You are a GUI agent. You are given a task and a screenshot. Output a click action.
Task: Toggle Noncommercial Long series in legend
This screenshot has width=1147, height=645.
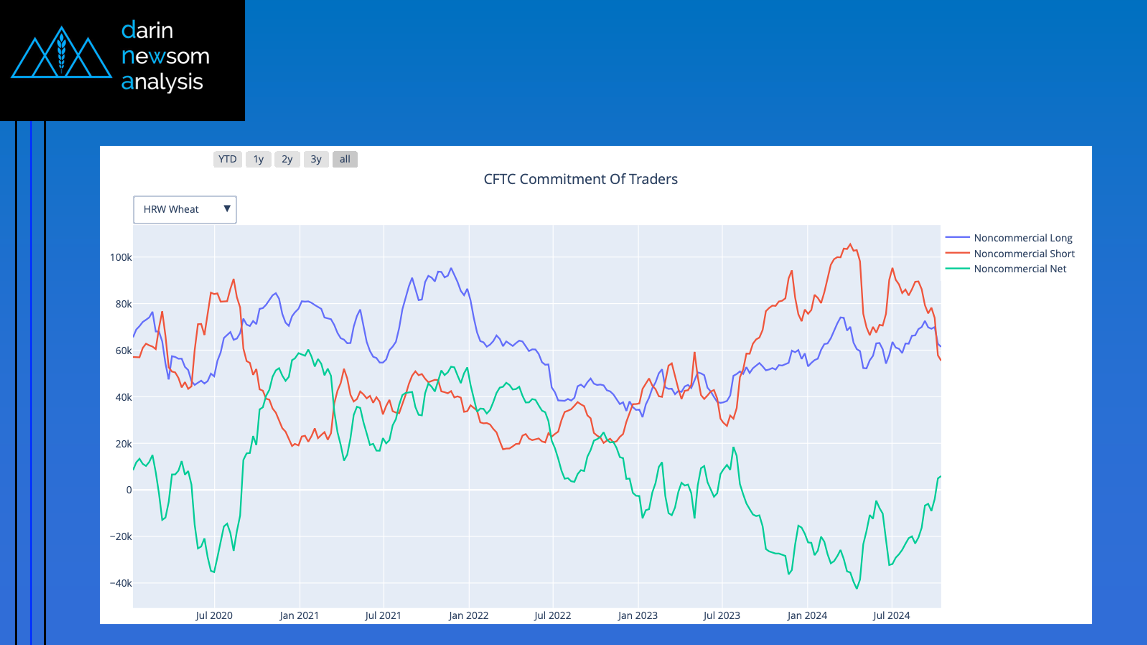(x=1022, y=238)
